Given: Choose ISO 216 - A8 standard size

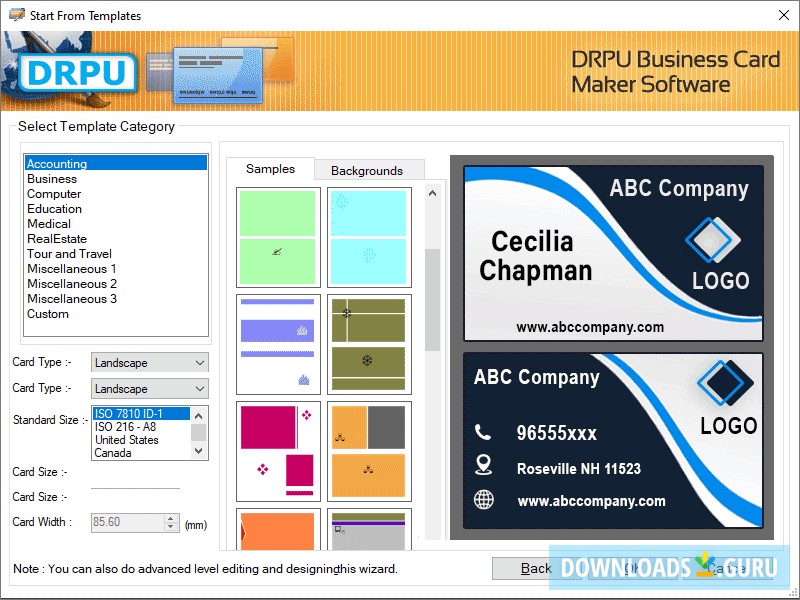Looking at the screenshot, I should pyautogui.click(x=126, y=427).
